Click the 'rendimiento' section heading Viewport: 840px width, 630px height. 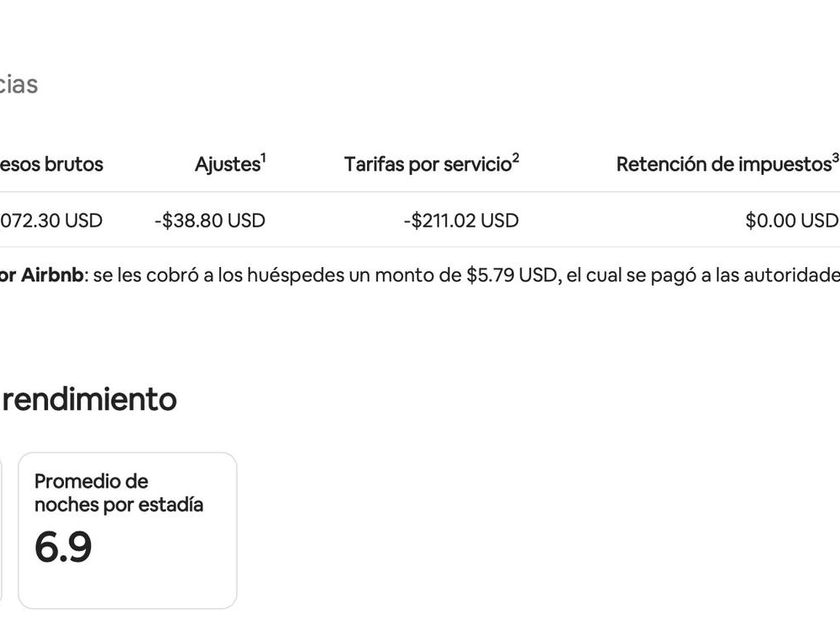[88, 400]
